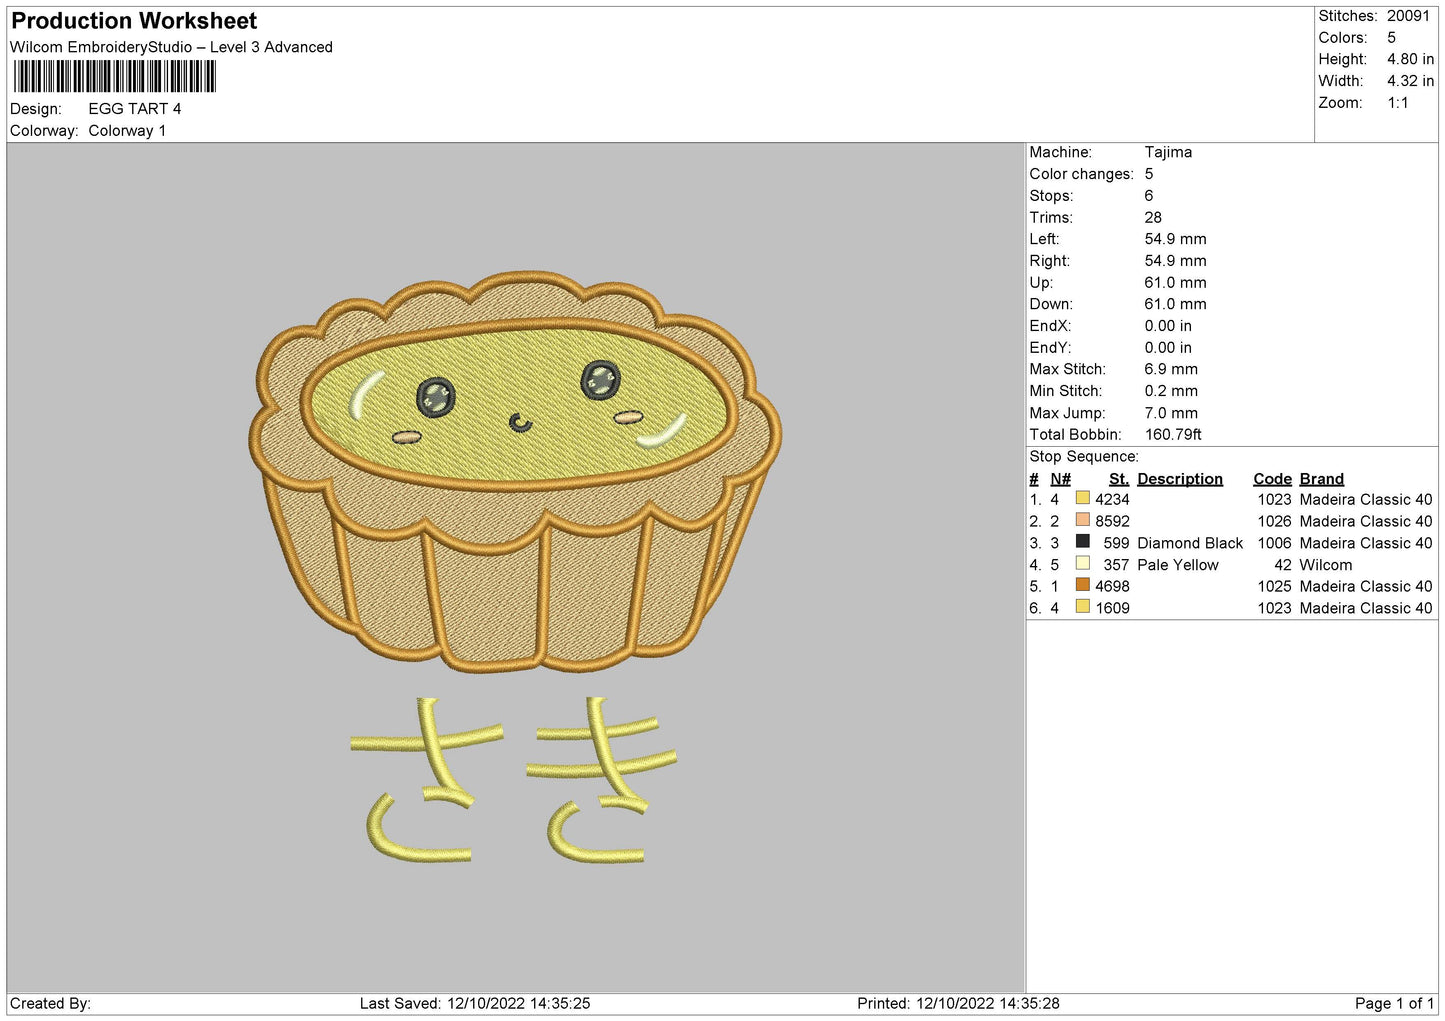Click the 'N#' column header
Viewport: 1445px width, 1021px height.
(x=1060, y=479)
